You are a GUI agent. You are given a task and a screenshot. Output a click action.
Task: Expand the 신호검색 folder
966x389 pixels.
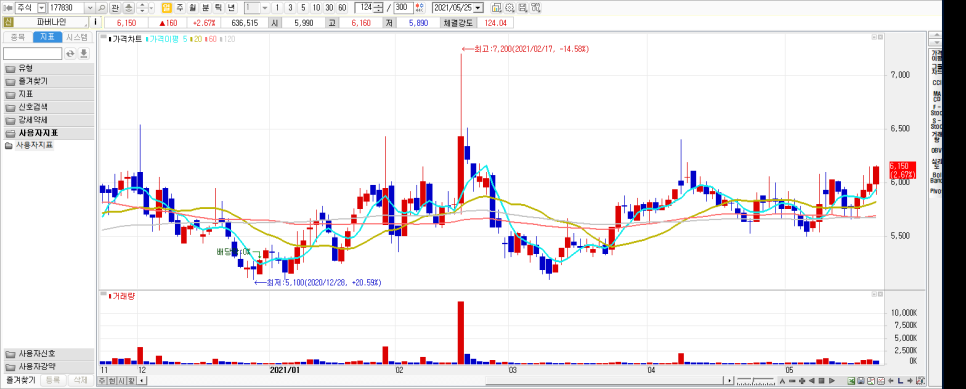click(49, 107)
